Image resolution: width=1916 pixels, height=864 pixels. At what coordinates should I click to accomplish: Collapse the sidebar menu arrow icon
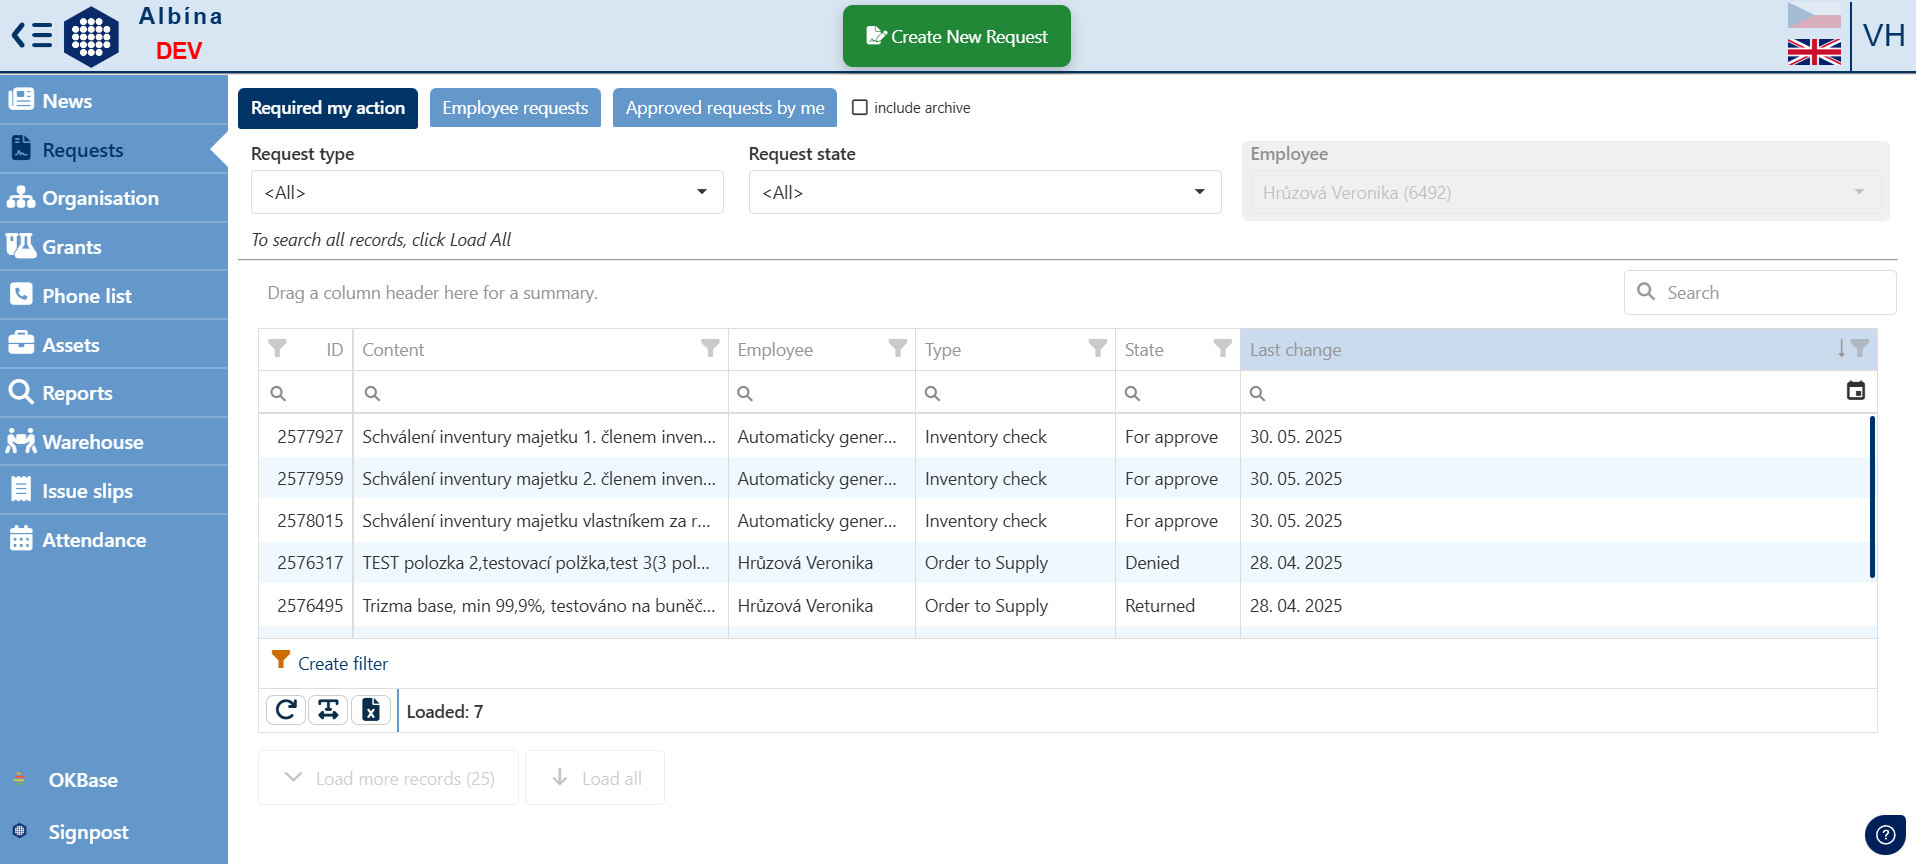pyautogui.click(x=31, y=36)
